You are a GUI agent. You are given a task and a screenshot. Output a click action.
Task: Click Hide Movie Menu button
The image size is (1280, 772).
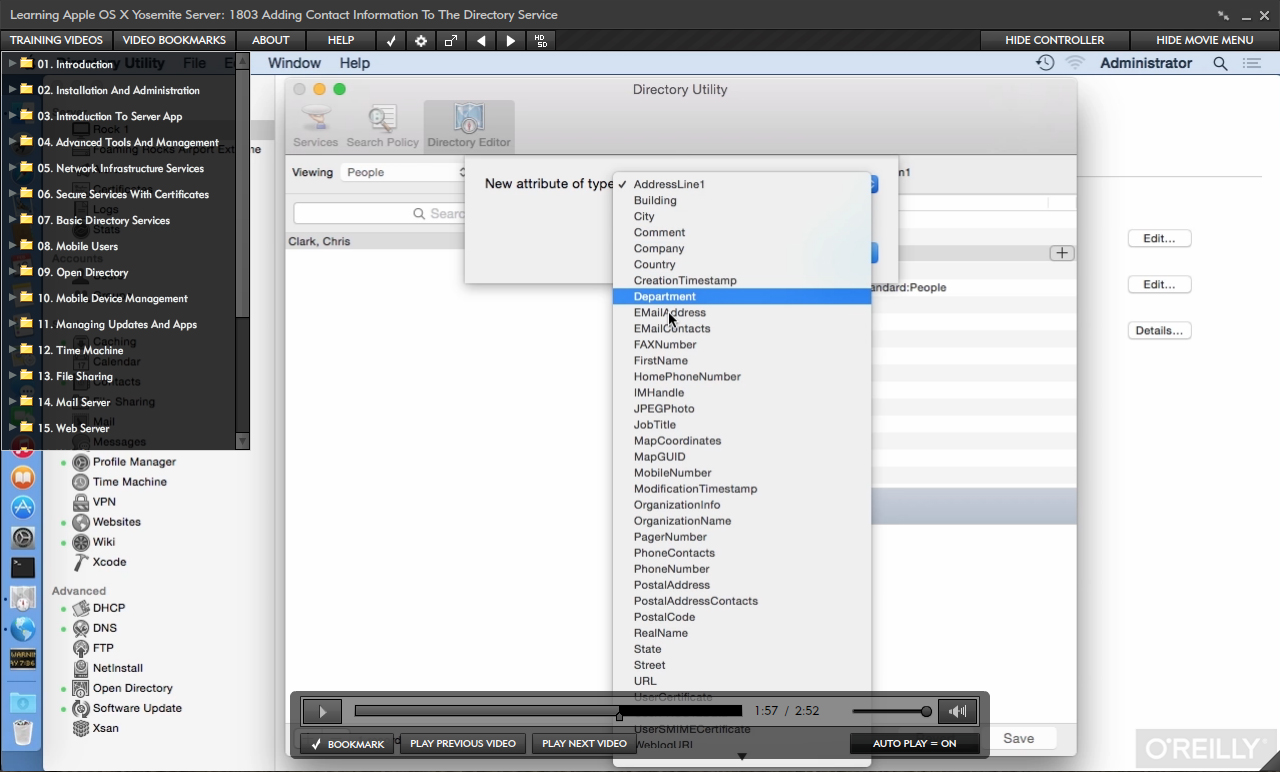click(1205, 40)
